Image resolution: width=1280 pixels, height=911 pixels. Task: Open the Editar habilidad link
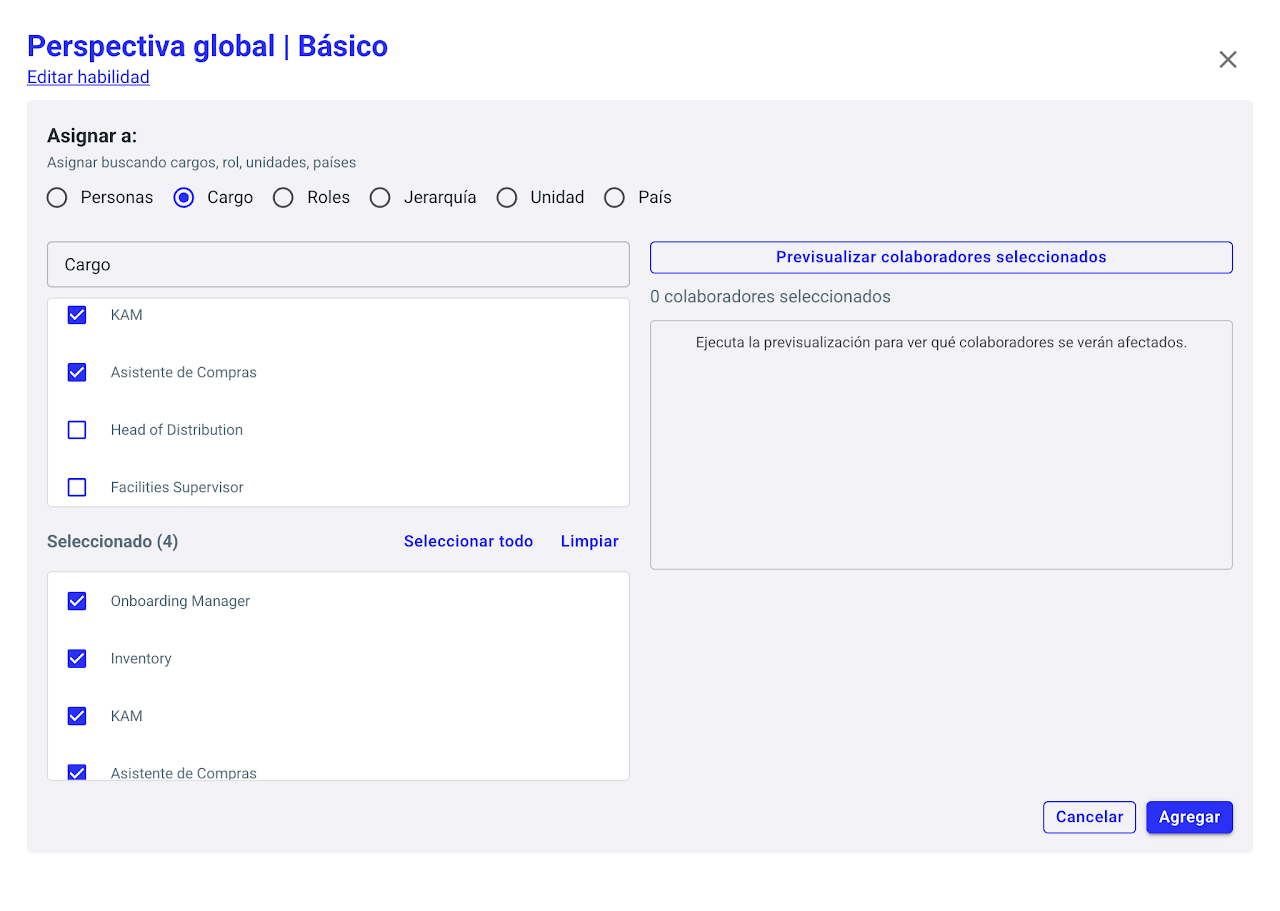tap(88, 77)
